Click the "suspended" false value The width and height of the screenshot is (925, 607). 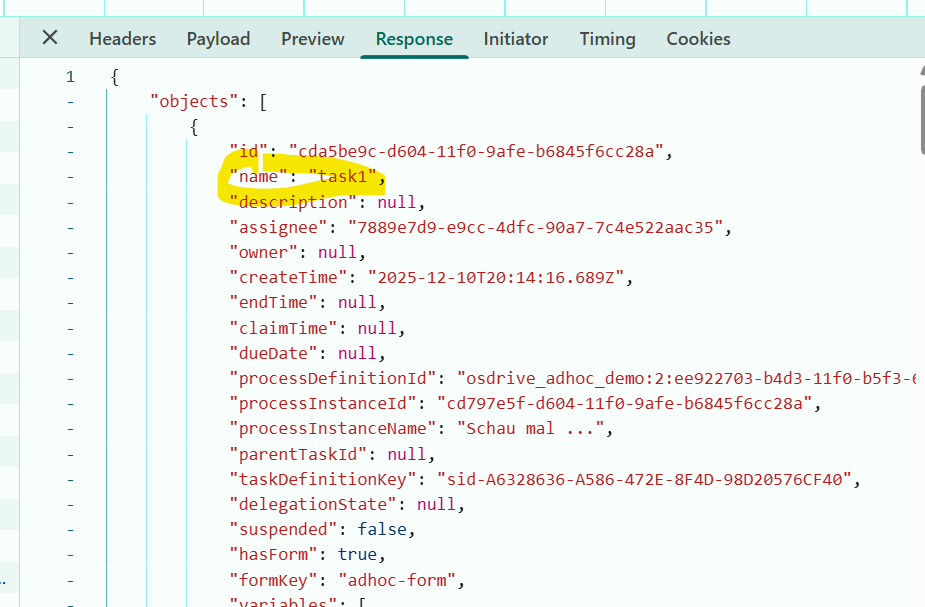click(382, 530)
